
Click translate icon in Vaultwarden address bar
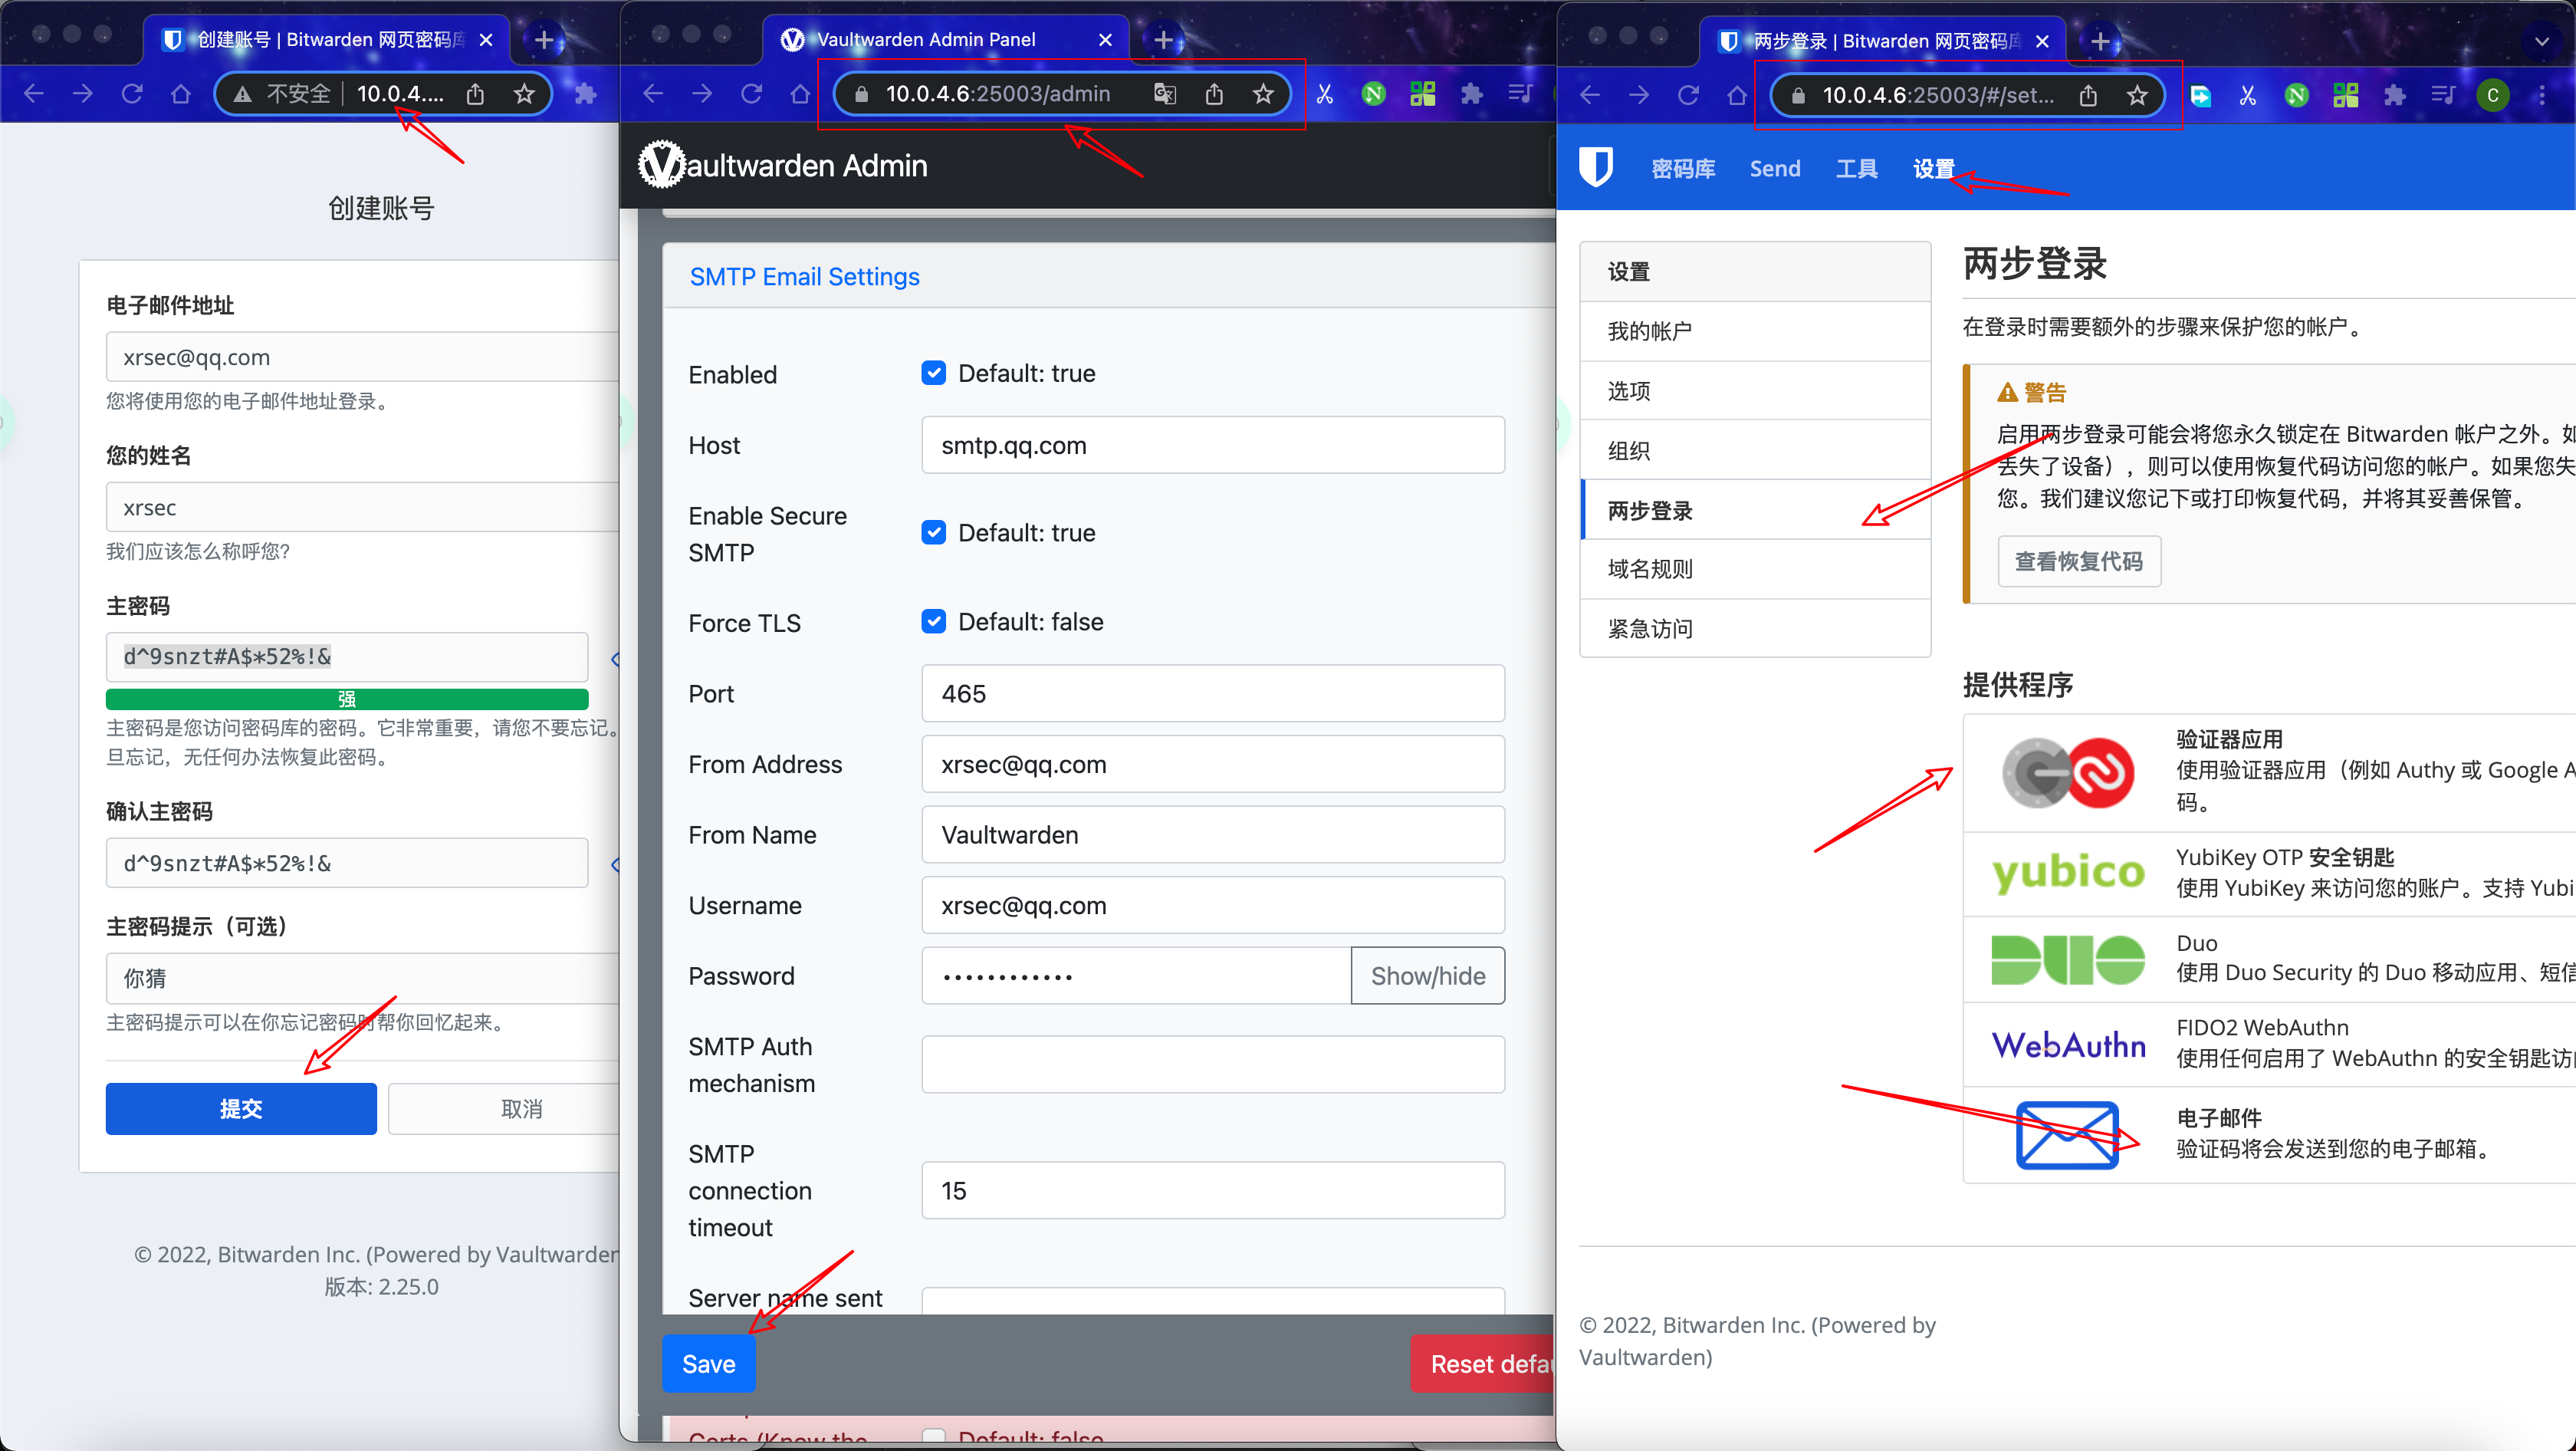(1165, 94)
